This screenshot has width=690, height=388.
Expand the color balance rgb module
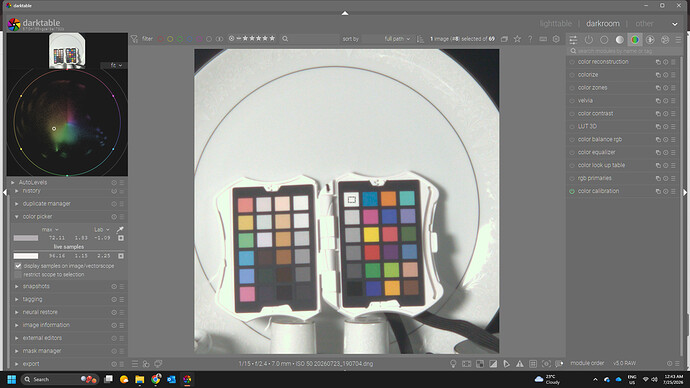(600, 139)
